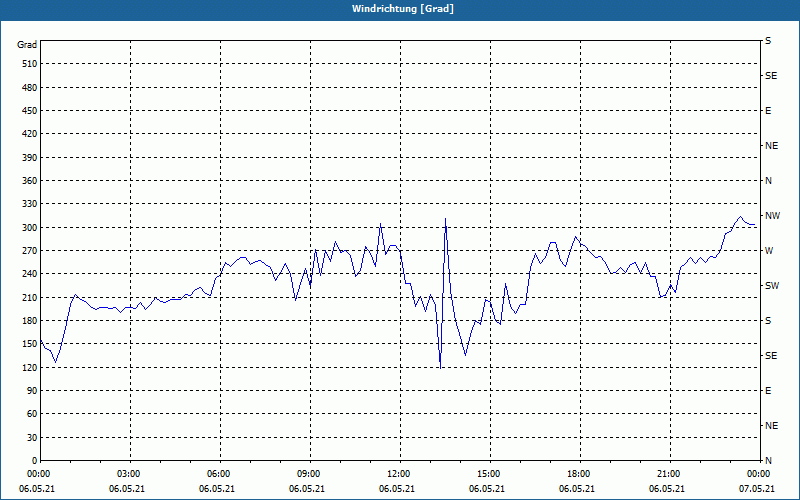800x500 pixels.
Task: Select the 03:00 time label
Action: pos(128,474)
